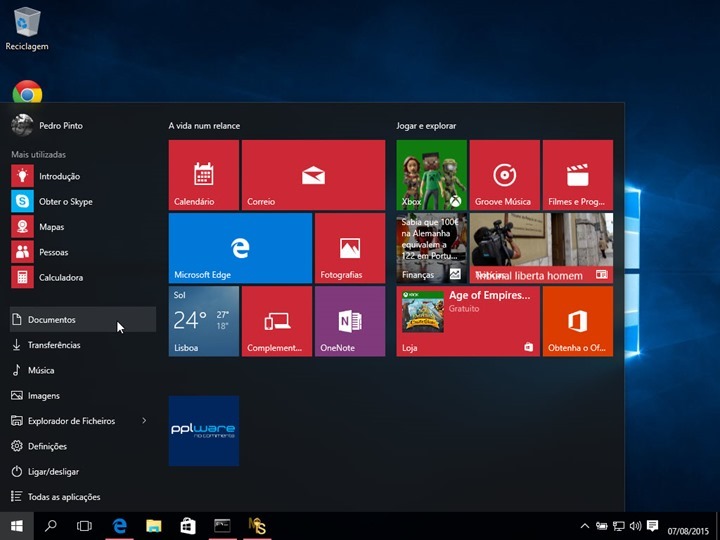Show hidden tray icons arrow
The width and height of the screenshot is (720, 540).
pyautogui.click(x=585, y=526)
